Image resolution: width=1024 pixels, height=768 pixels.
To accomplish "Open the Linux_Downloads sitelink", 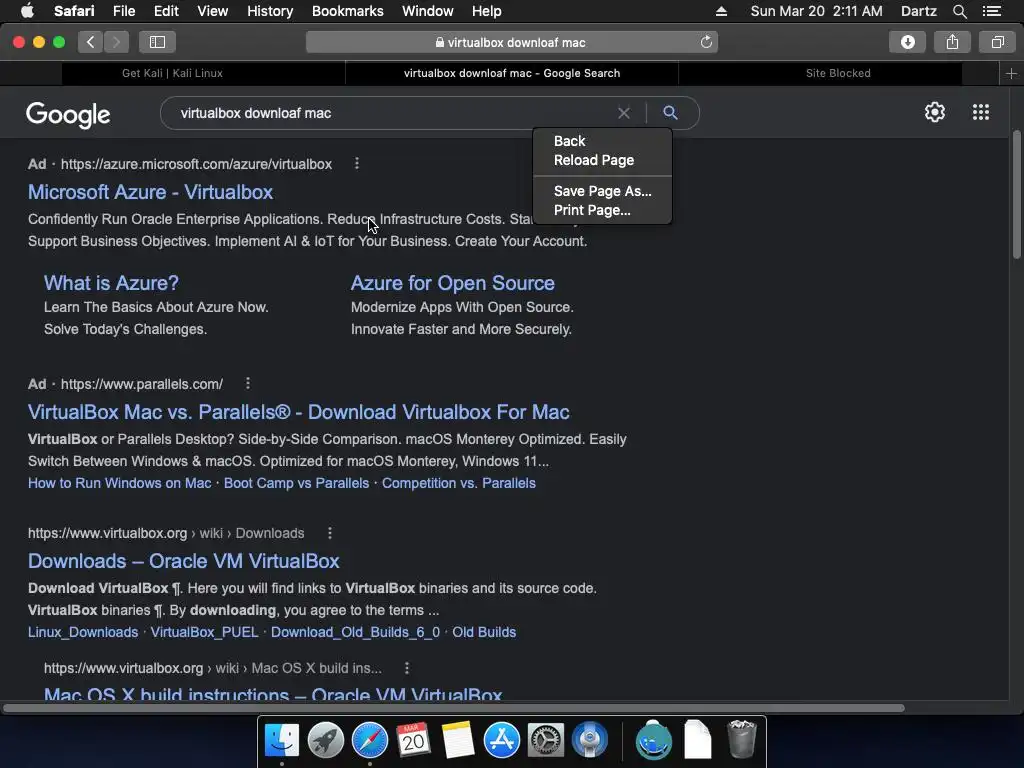I will pyautogui.click(x=83, y=632).
